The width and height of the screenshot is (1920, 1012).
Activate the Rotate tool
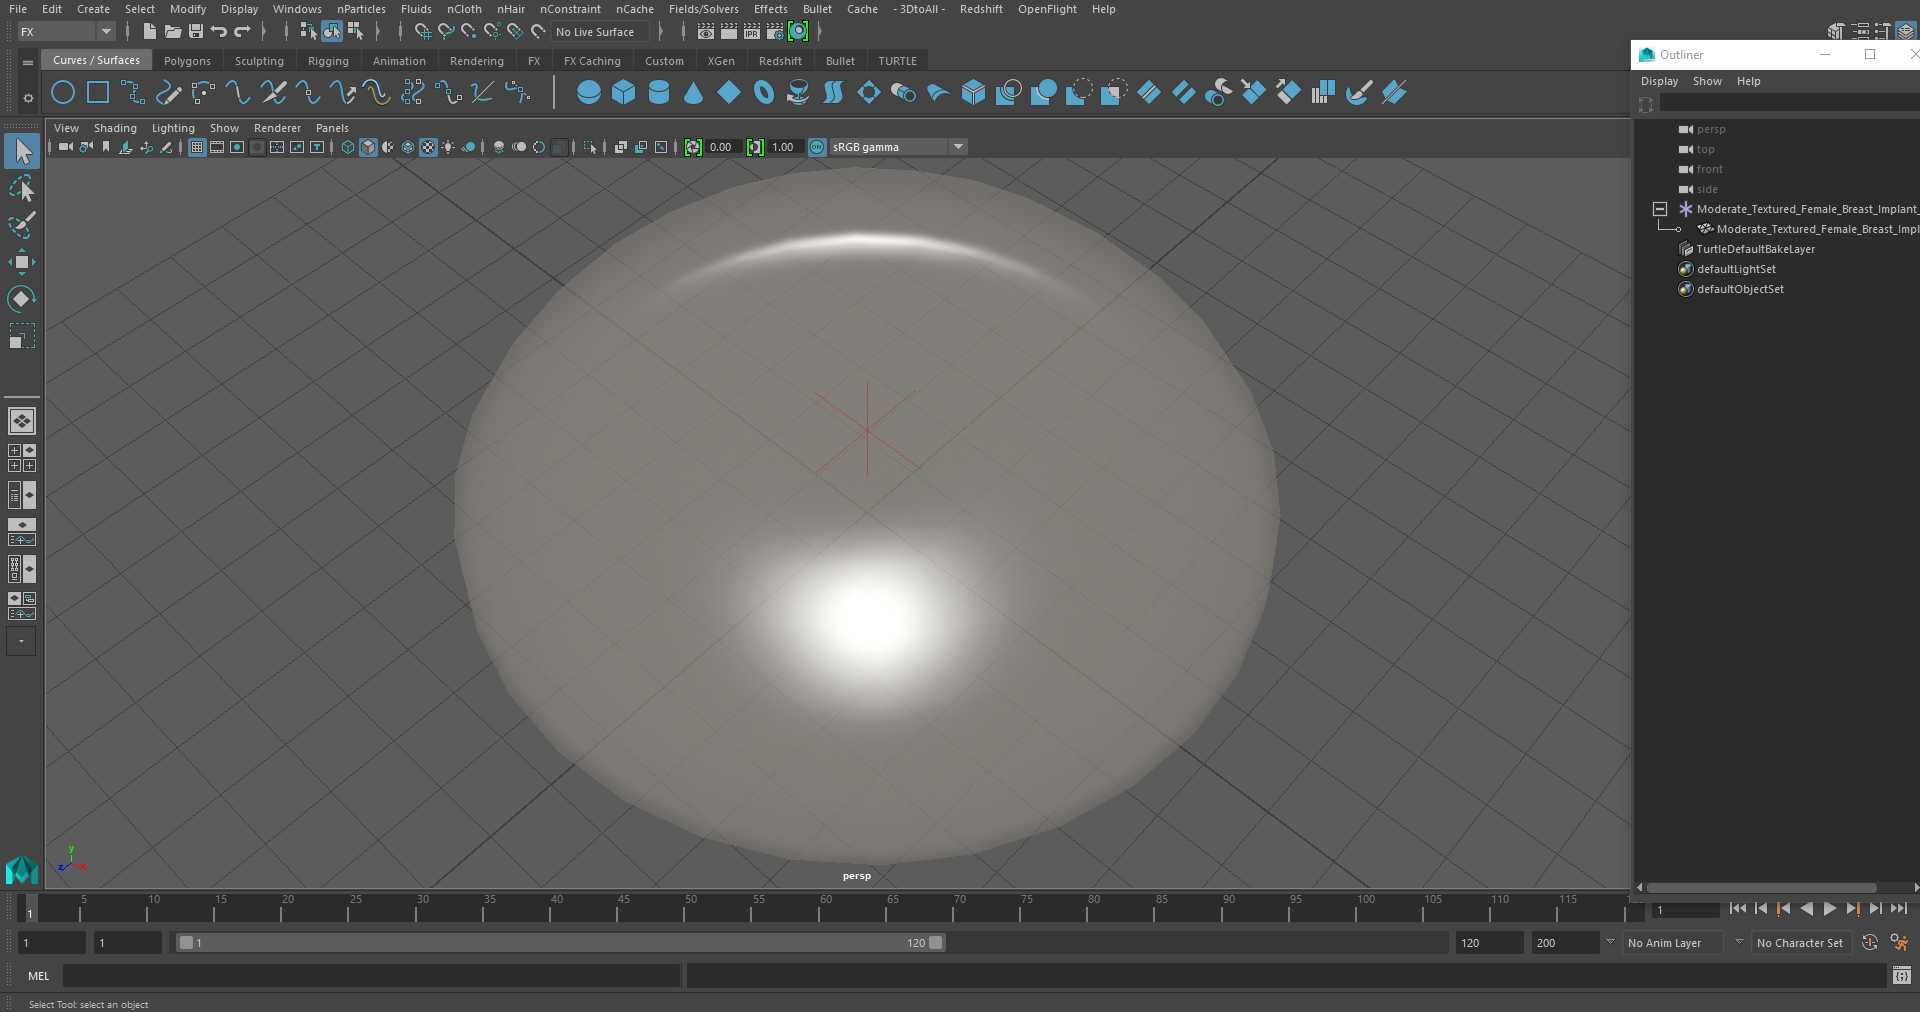tap(22, 299)
